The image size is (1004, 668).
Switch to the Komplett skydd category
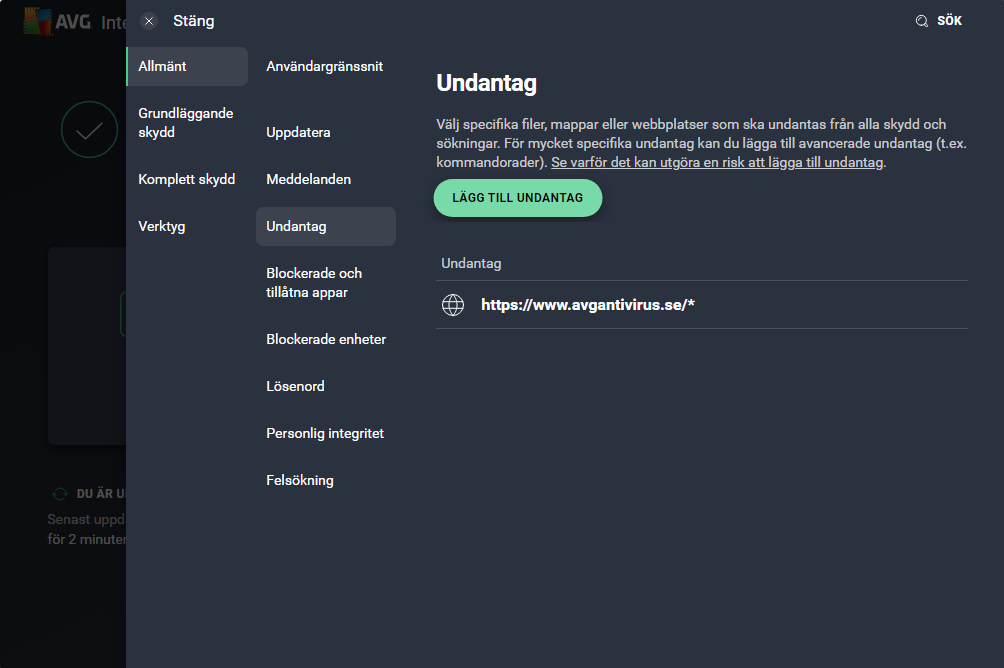(187, 179)
